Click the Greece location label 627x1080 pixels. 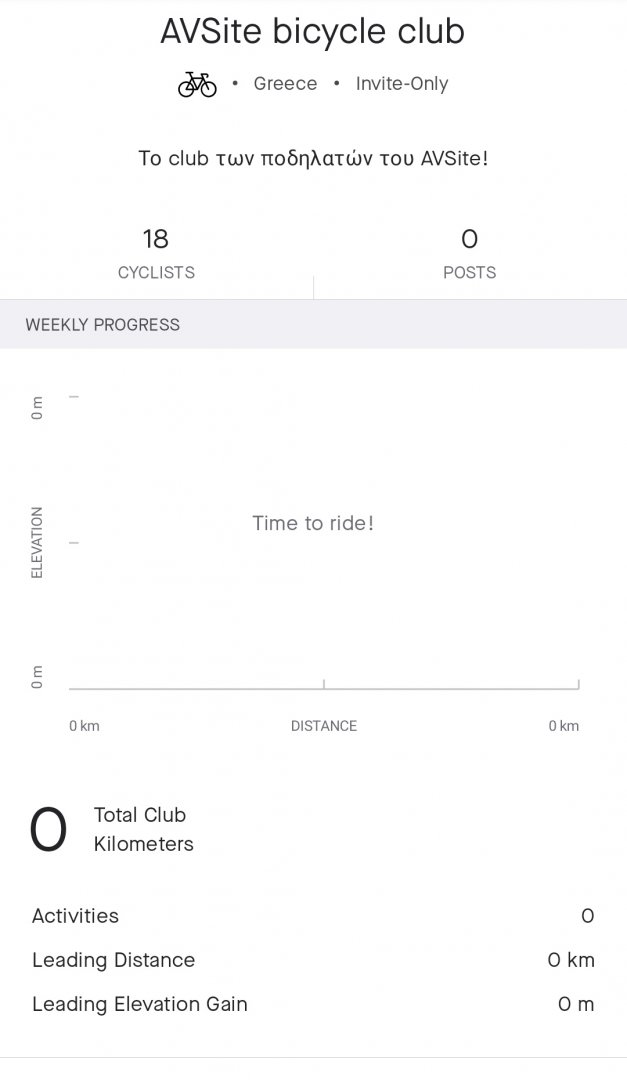285,84
